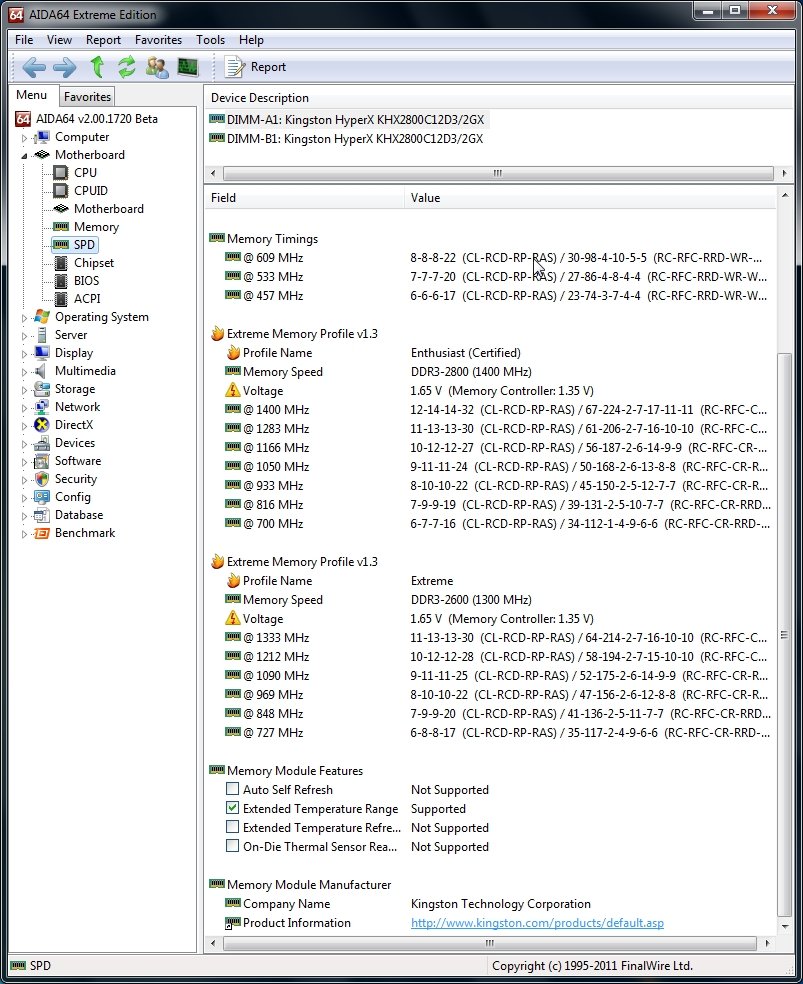The height and width of the screenshot is (984, 803).
Task: Click the vertical scrollbar thumb in details pane
Action: (x=784, y=634)
